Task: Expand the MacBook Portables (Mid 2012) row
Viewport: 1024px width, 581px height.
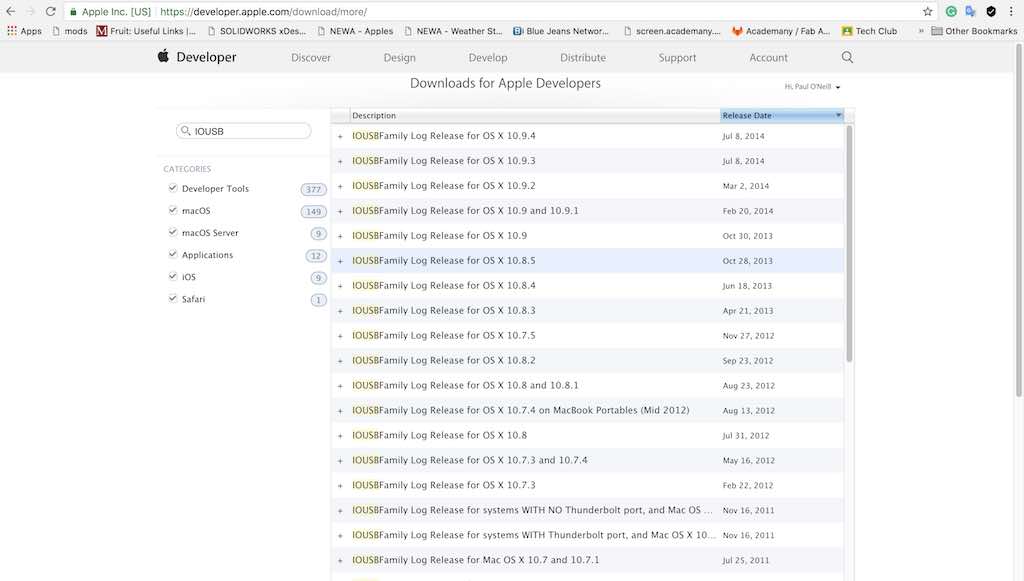Action: 340,411
